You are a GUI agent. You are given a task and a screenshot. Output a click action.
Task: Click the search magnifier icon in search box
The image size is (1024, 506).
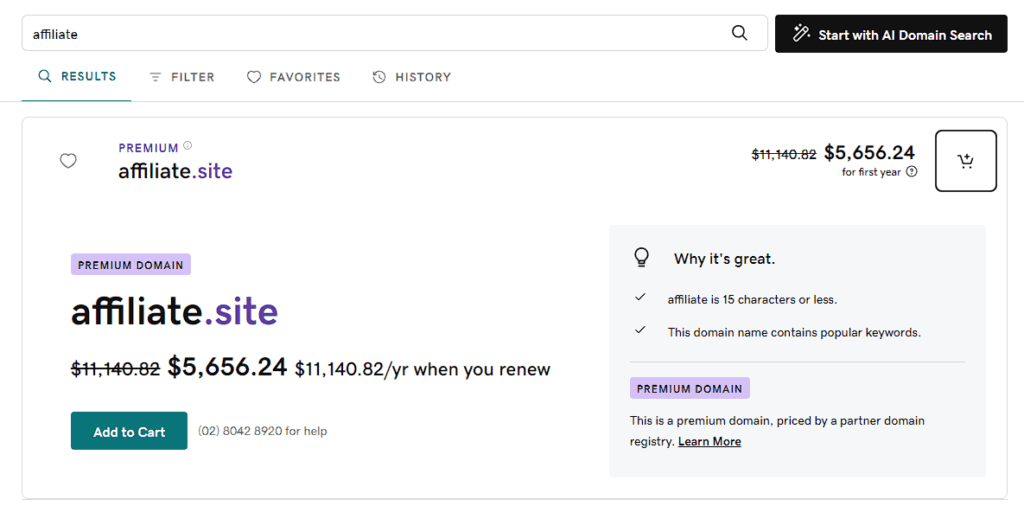[739, 33]
